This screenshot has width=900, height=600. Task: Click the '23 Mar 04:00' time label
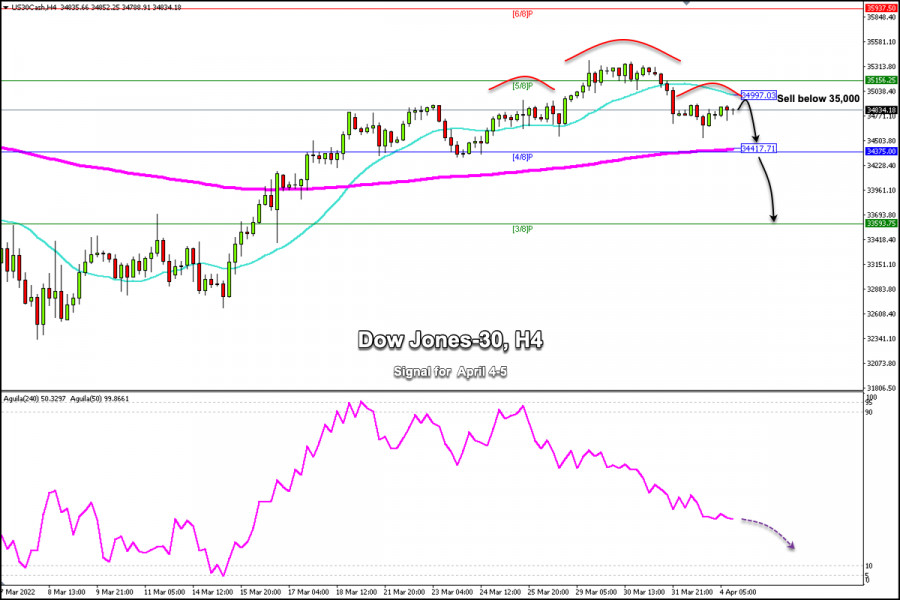coord(452,592)
